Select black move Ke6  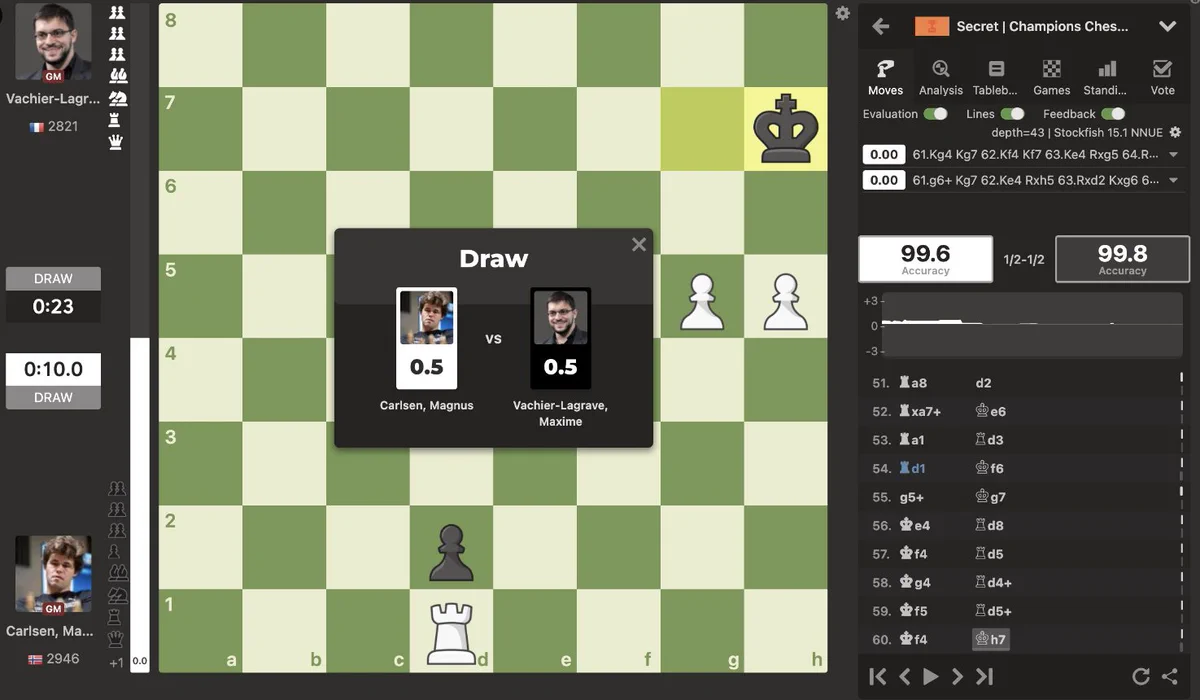[x=990, y=411]
